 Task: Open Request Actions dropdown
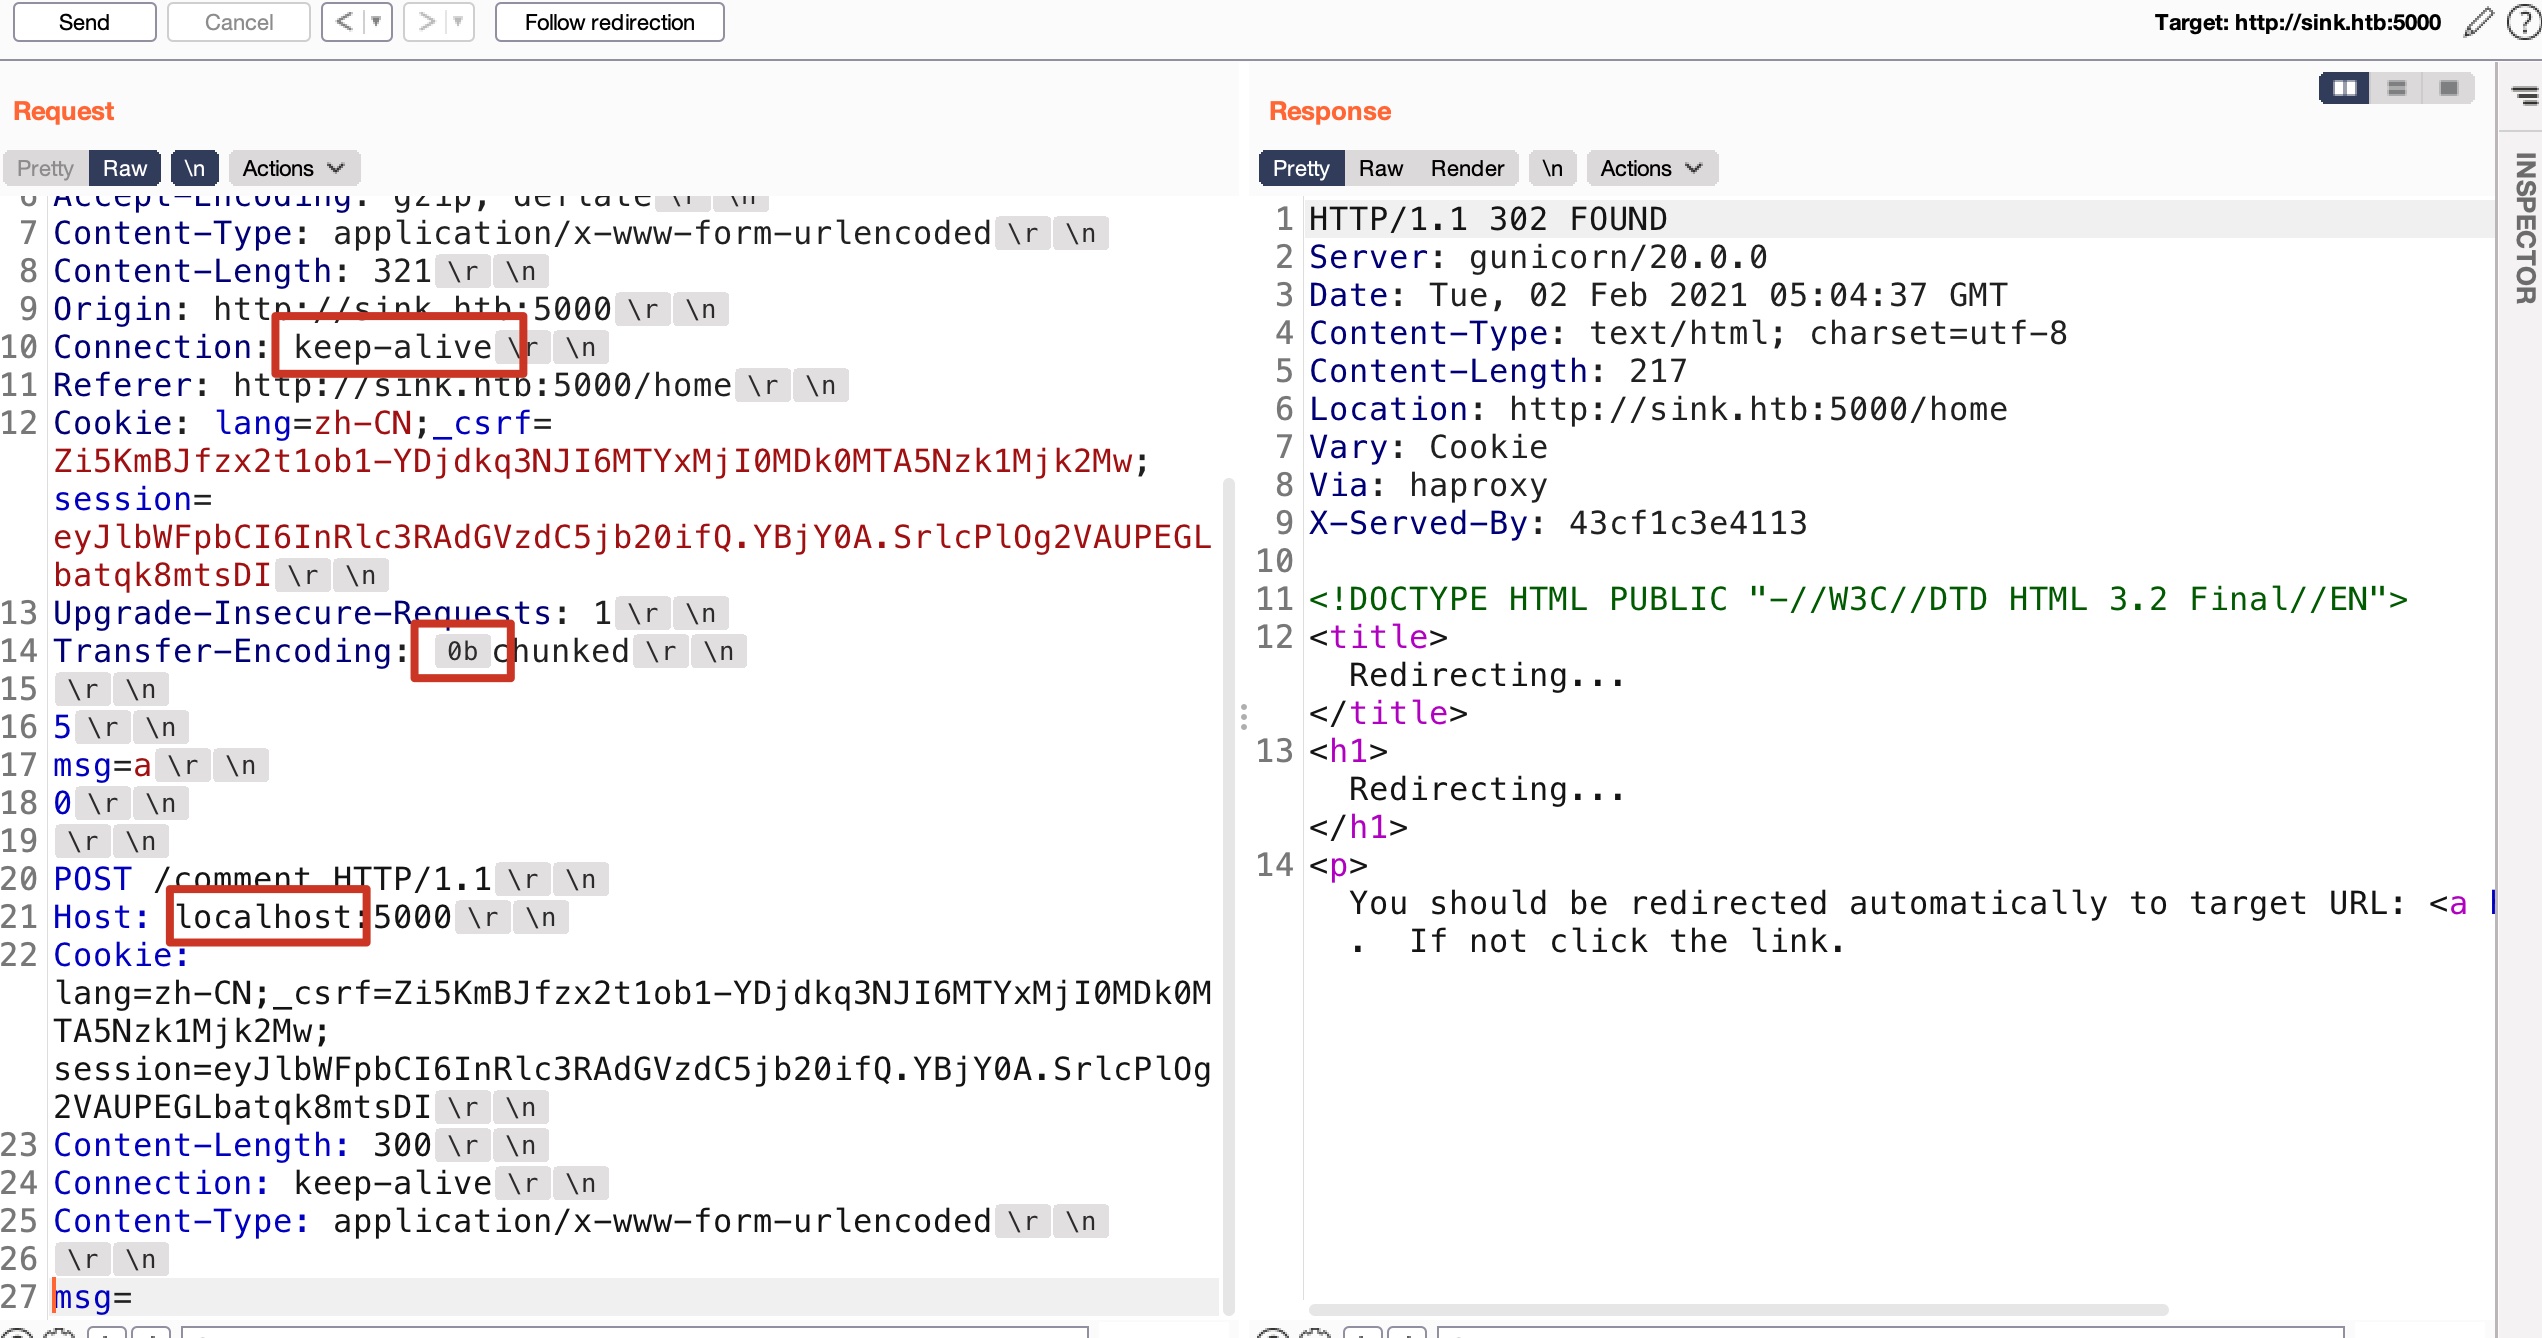[293, 168]
